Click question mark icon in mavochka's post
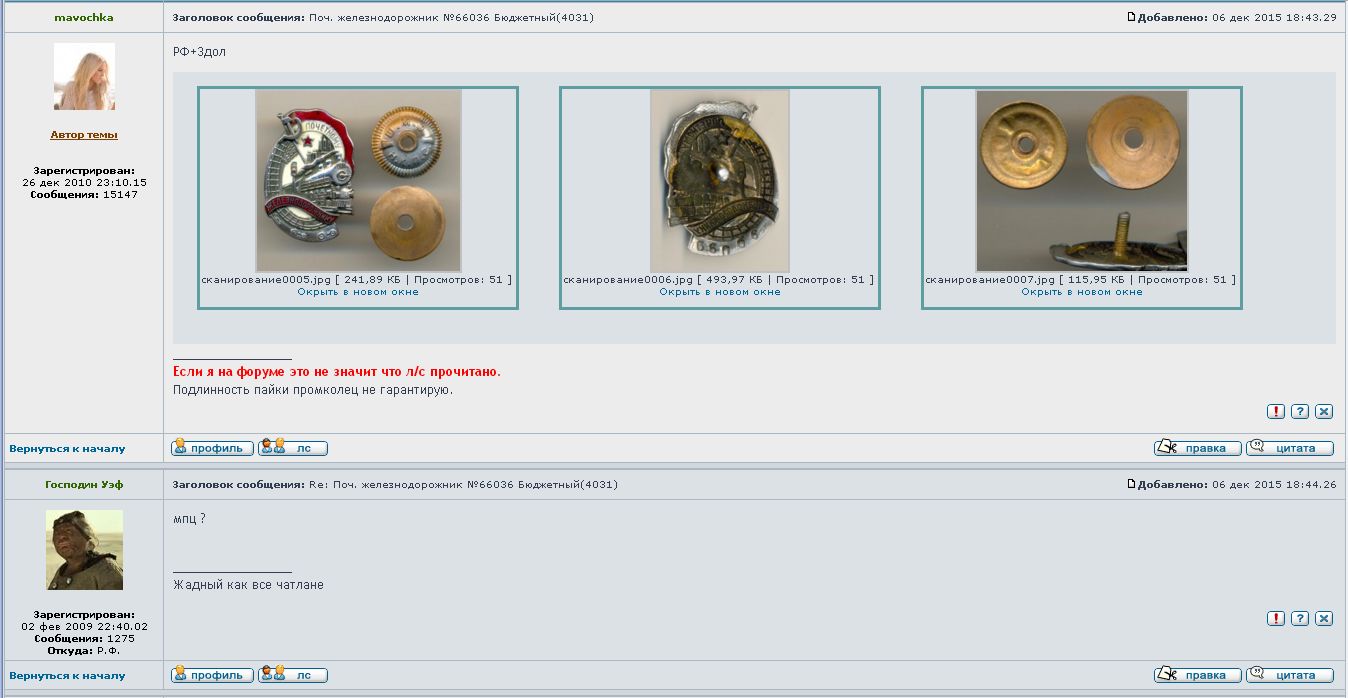Screen dimensions: 1348x698 coord(1300,411)
